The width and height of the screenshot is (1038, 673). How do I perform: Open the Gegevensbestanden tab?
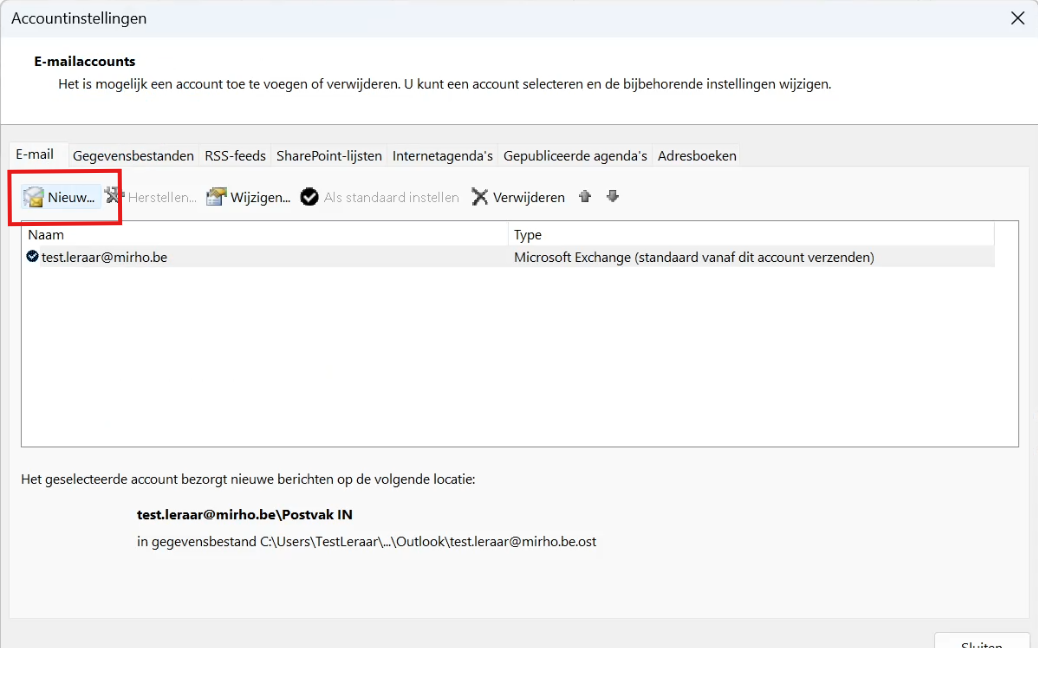[x=133, y=156]
